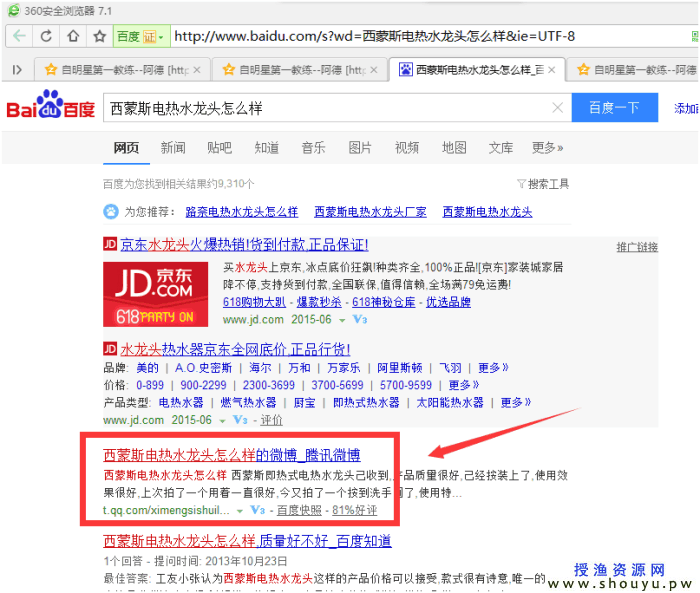Screen dimensions: 700x593
Task: Click the 百度一下 search button
Action: (614, 108)
